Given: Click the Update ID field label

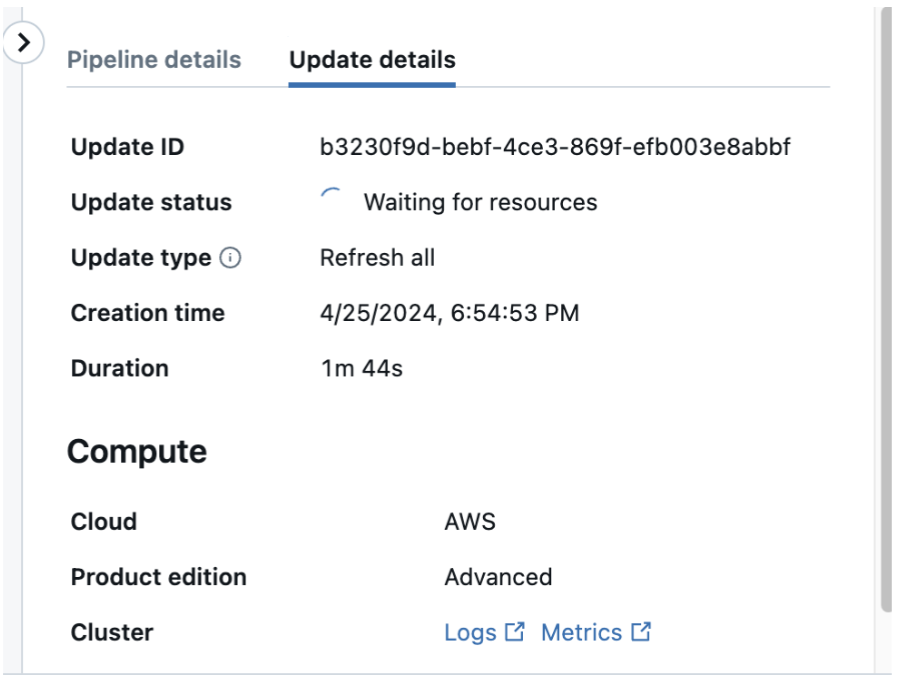Looking at the screenshot, I should click(x=127, y=147).
